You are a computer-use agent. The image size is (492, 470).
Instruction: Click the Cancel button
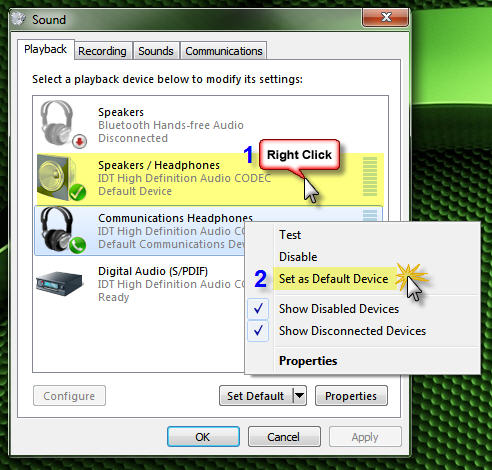[x=284, y=437]
